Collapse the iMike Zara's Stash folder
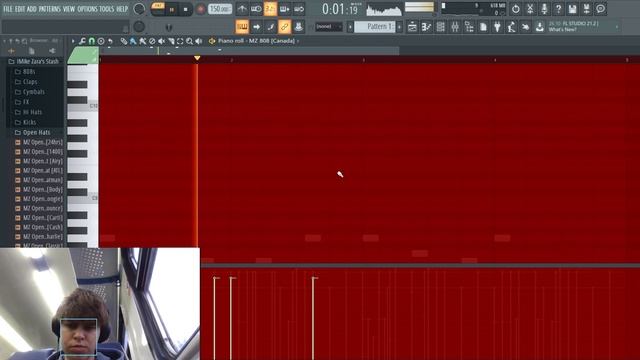The image size is (640, 360). (33, 61)
